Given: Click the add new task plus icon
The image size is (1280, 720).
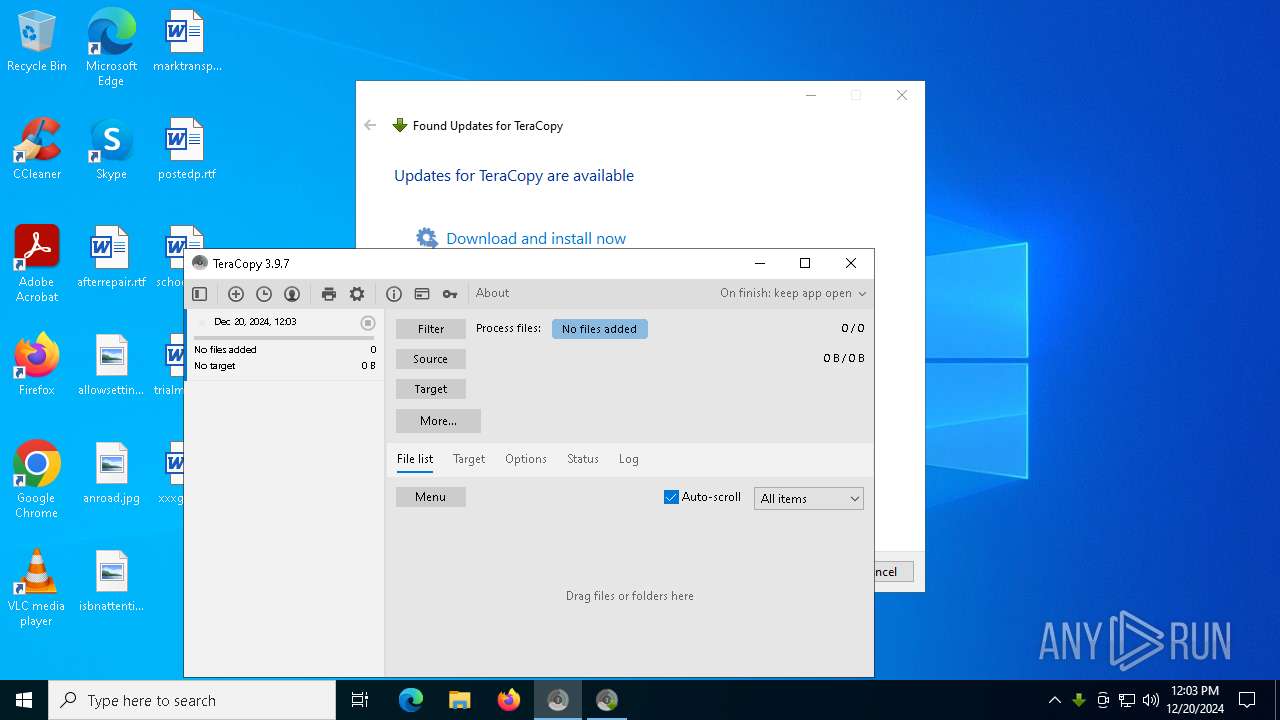Looking at the screenshot, I should tap(236, 294).
